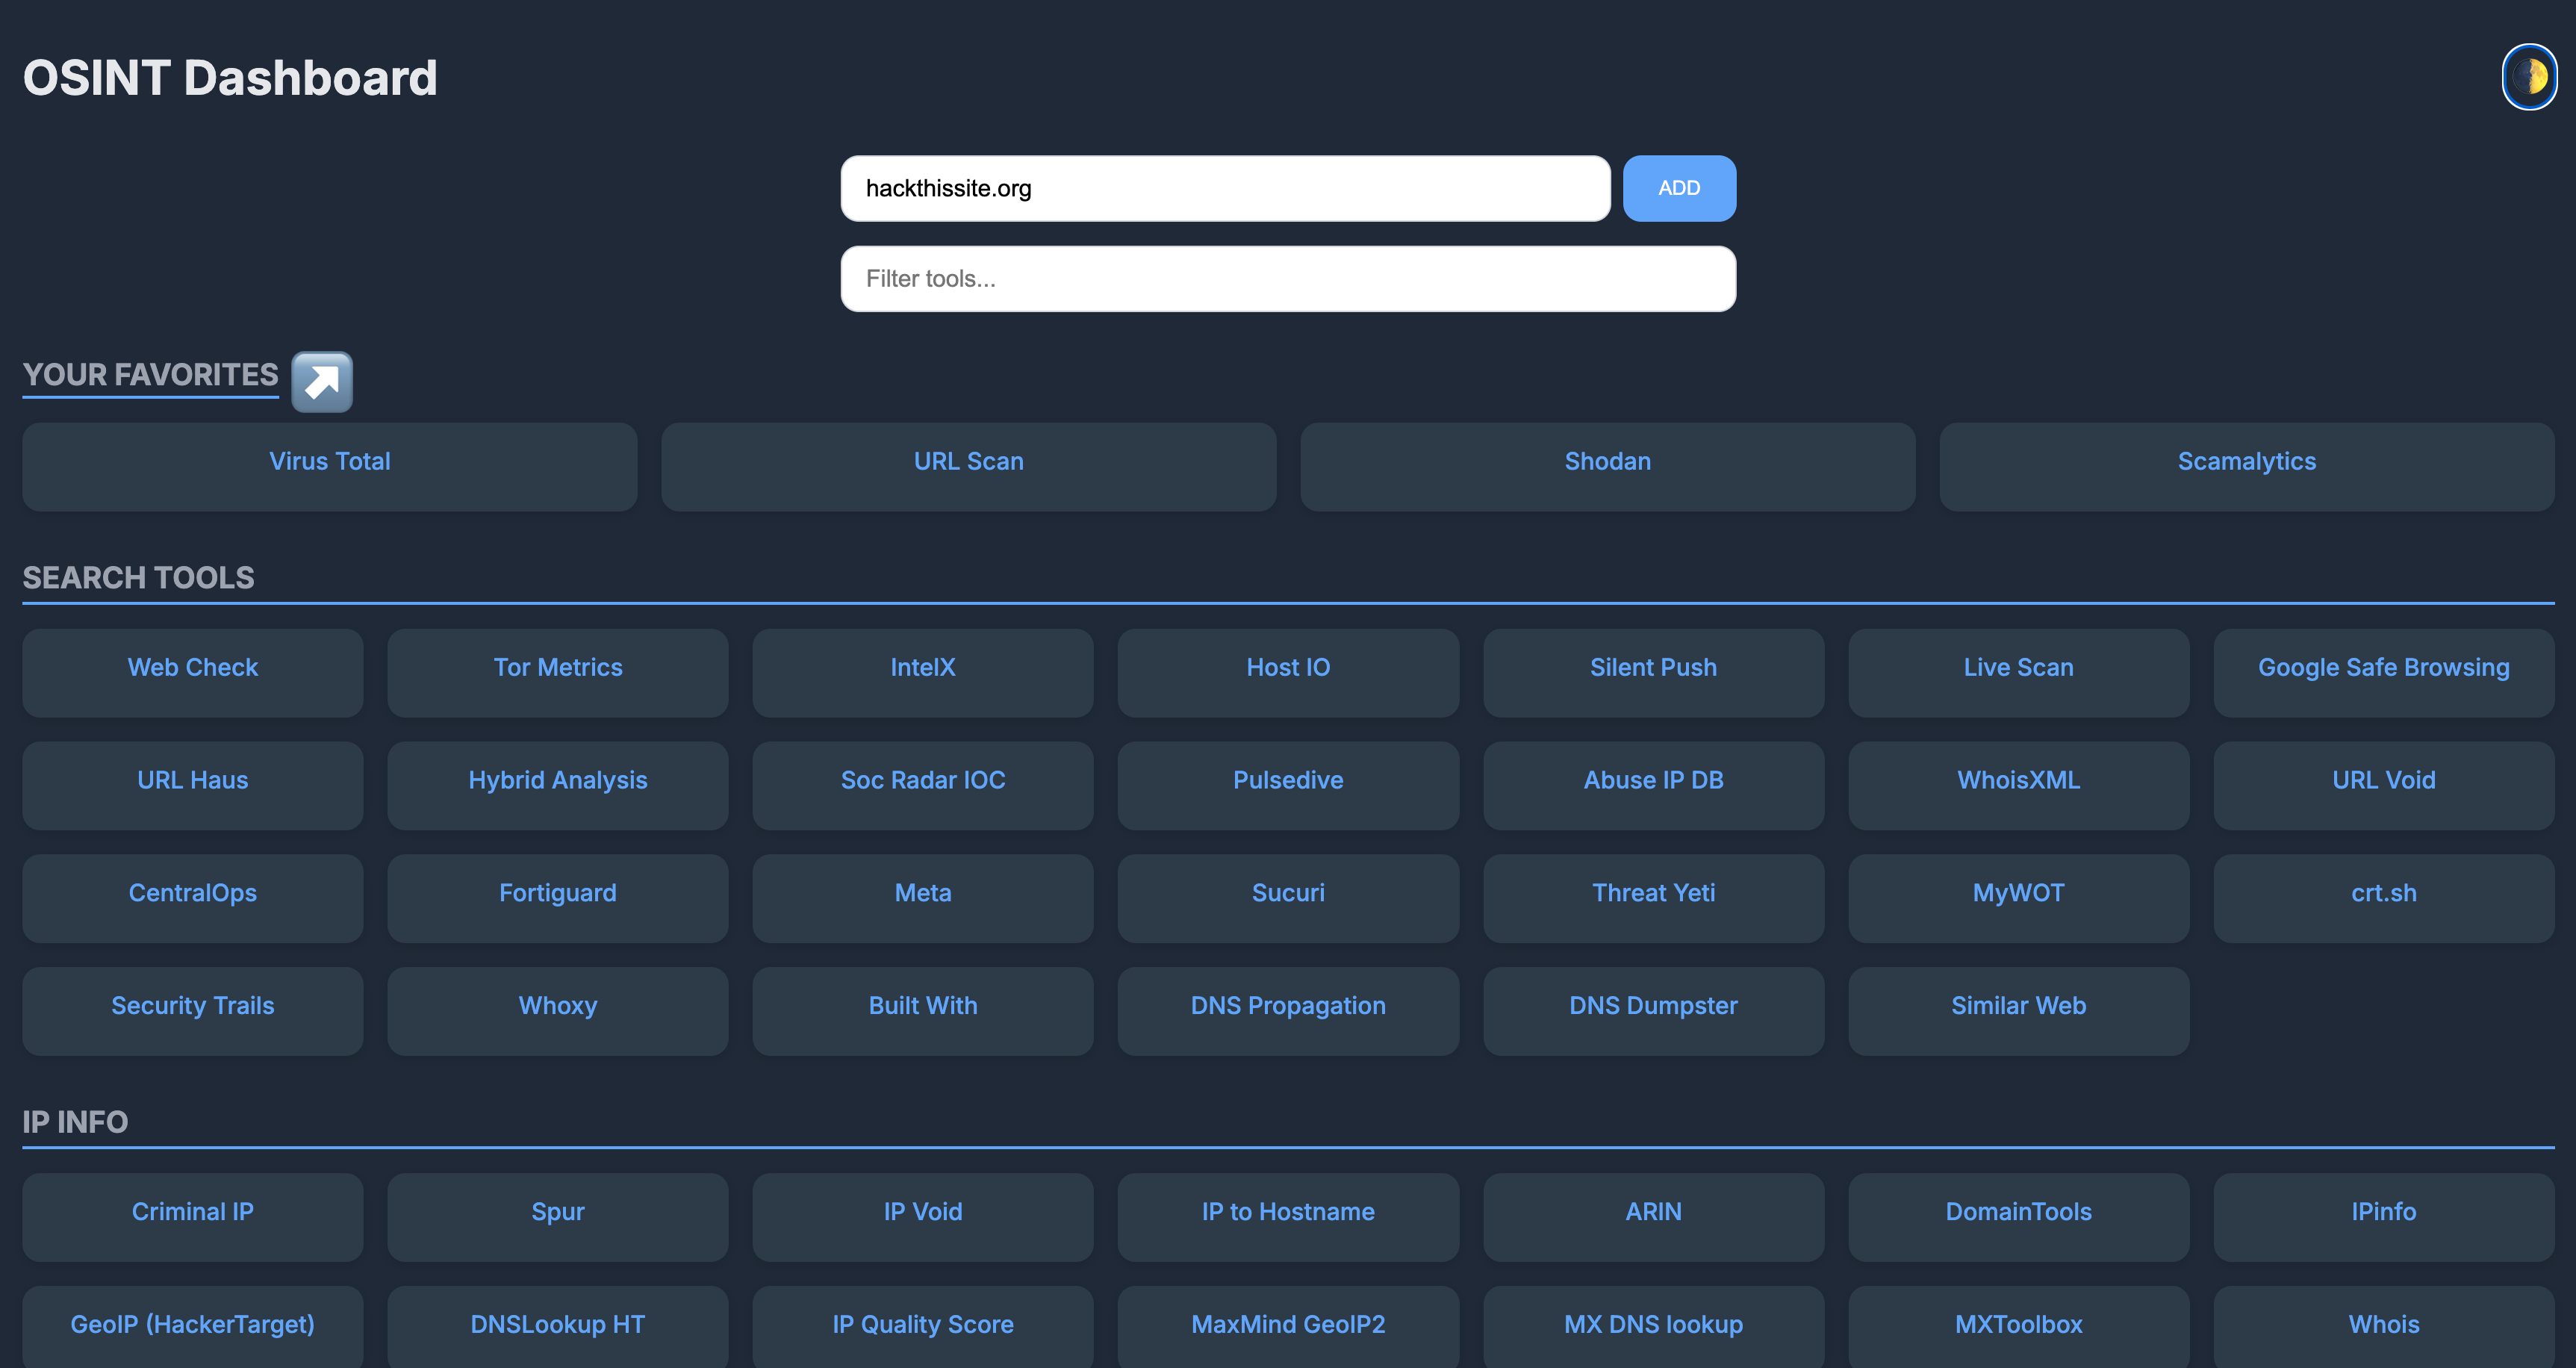Open the Web Check tool
The image size is (2576, 1368).
coord(192,669)
